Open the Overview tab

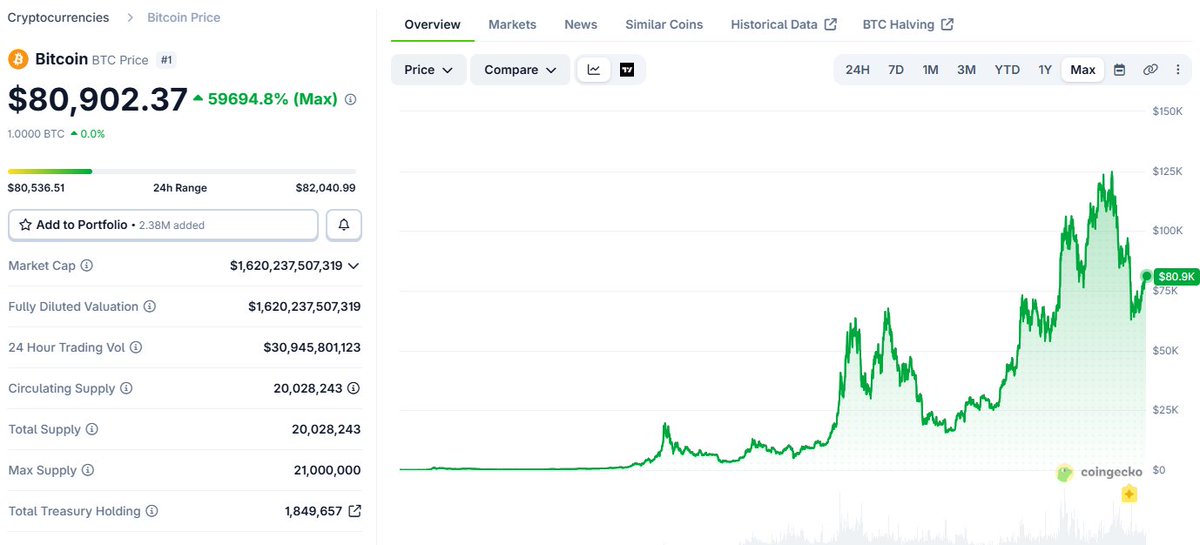[432, 24]
